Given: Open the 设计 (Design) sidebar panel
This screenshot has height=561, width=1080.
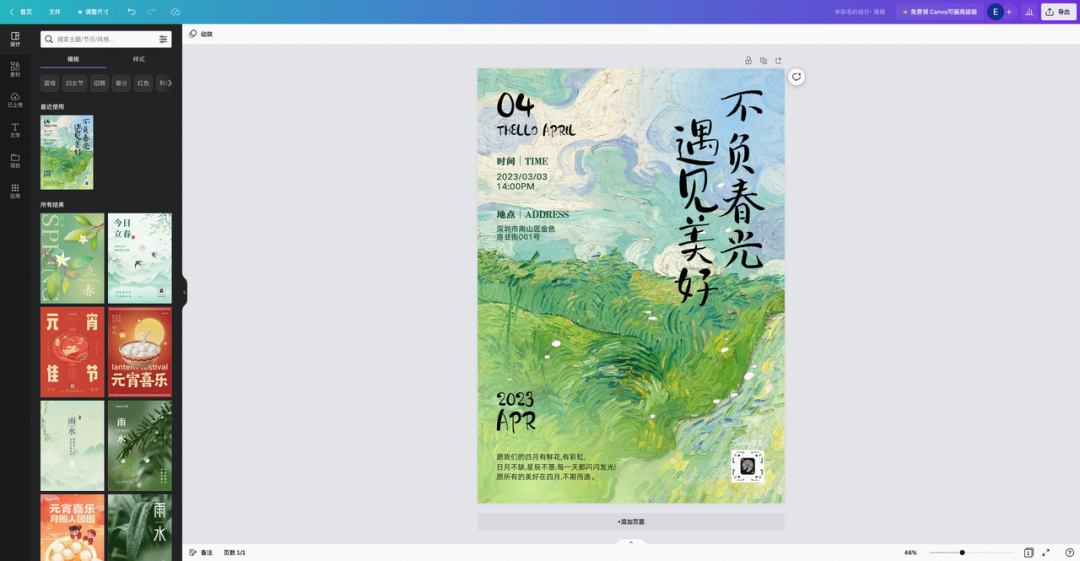Looking at the screenshot, I should tap(14, 39).
